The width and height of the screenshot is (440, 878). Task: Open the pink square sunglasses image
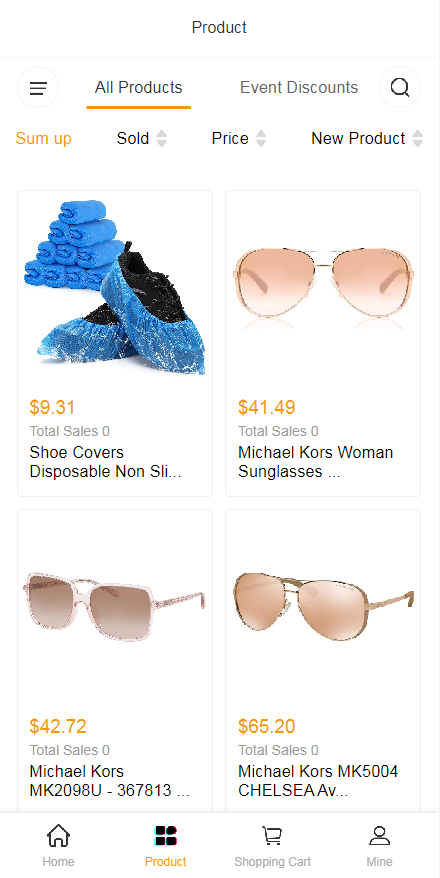[115, 606]
